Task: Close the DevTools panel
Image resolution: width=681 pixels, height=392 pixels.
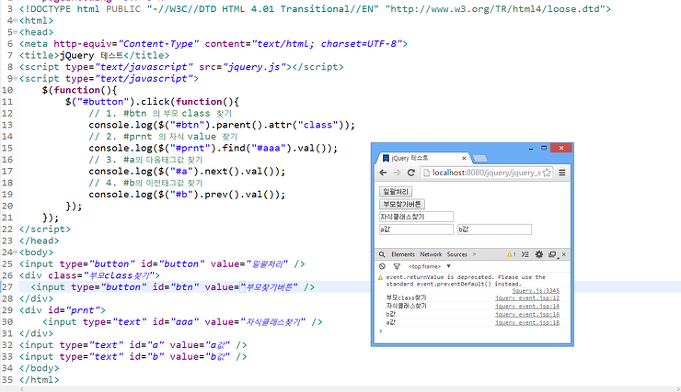Action: (x=564, y=254)
